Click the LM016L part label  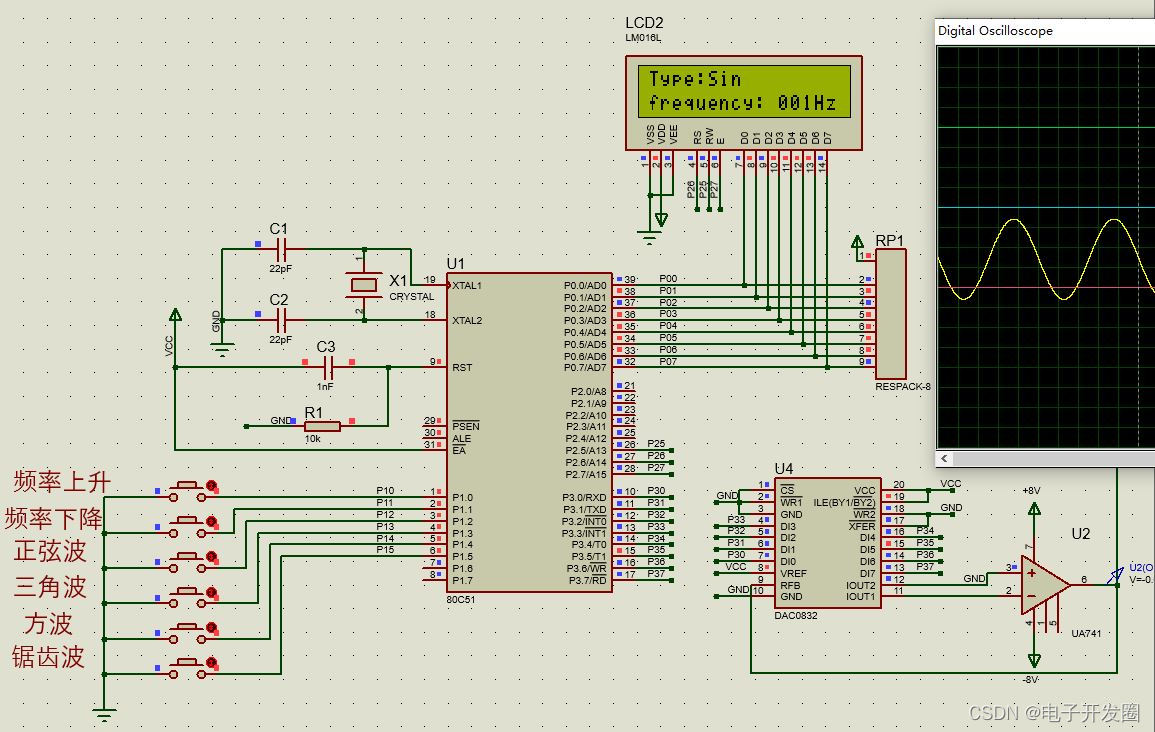[x=643, y=38]
